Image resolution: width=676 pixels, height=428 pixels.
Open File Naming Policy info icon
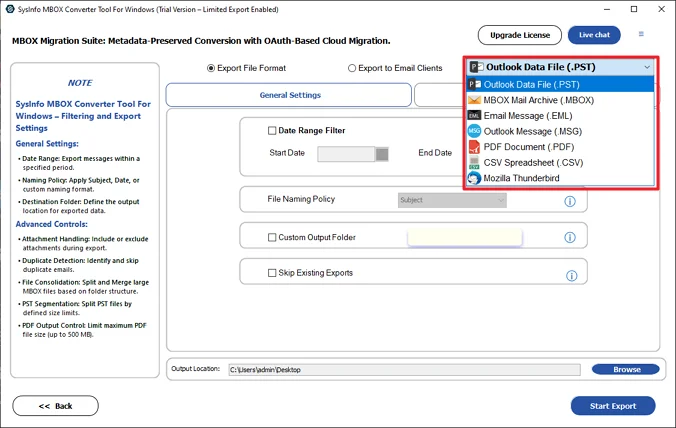[570, 201]
